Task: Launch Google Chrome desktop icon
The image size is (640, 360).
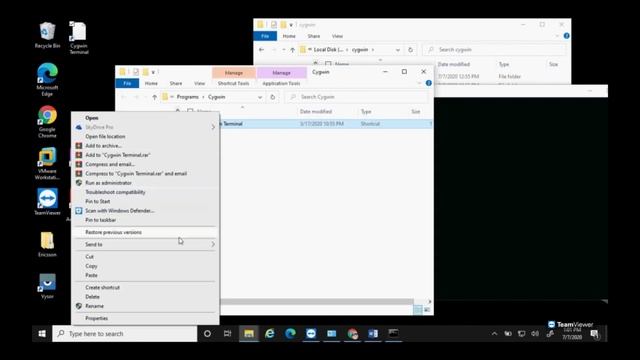Action: [x=47, y=122]
